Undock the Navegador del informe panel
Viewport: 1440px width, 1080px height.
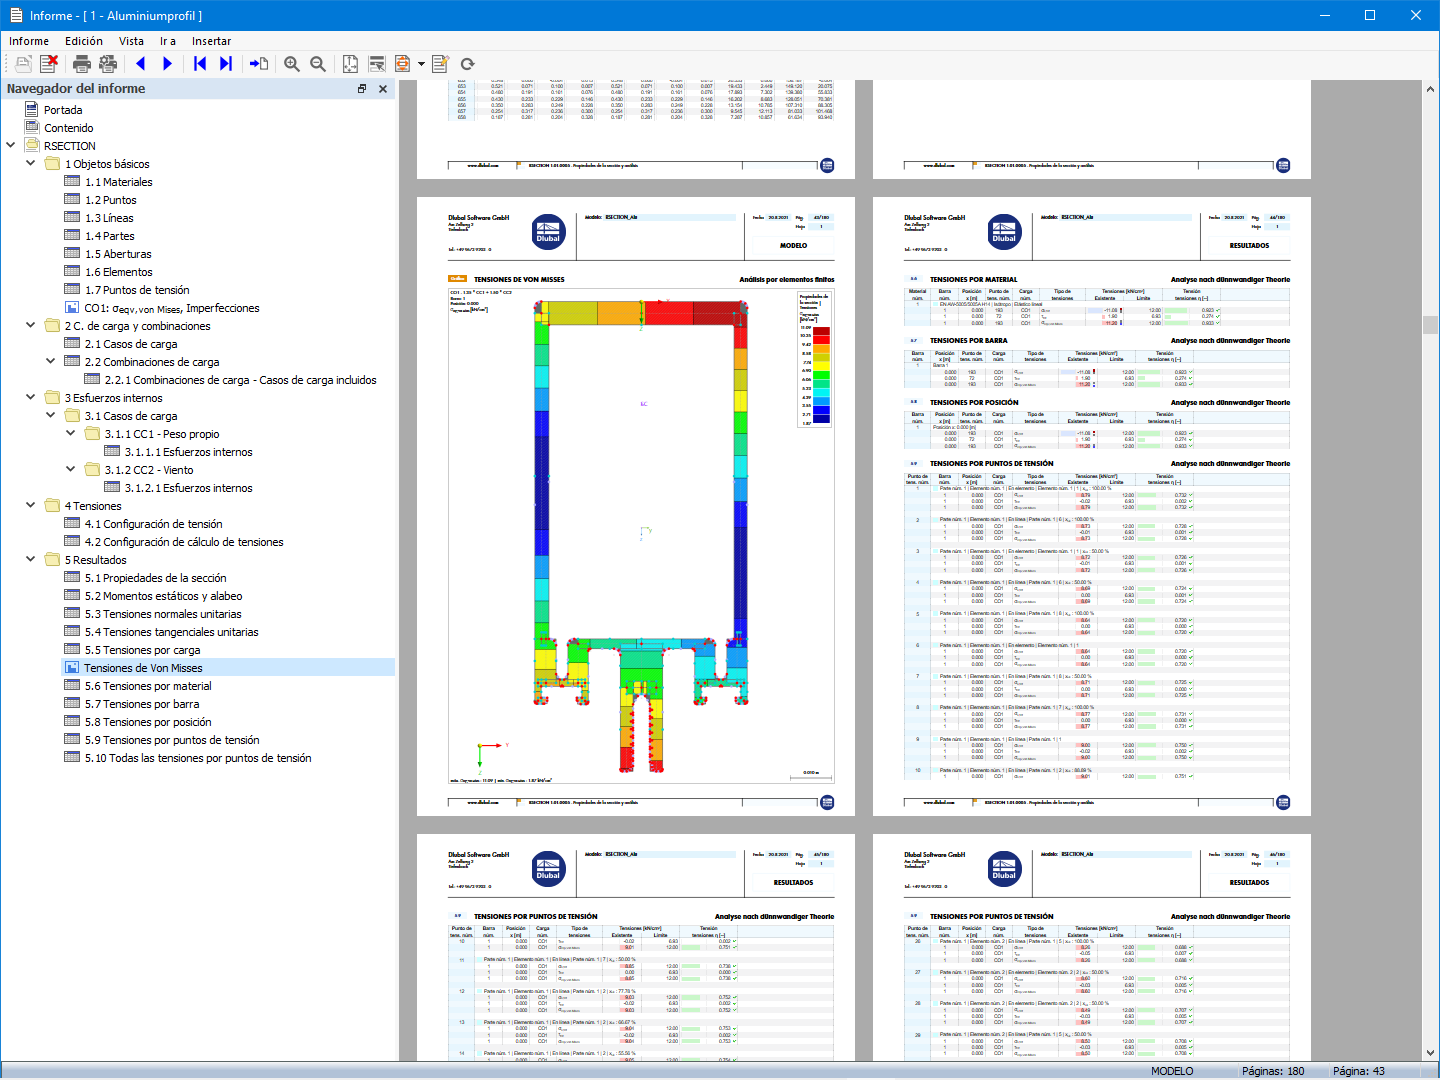(x=362, y=89)
